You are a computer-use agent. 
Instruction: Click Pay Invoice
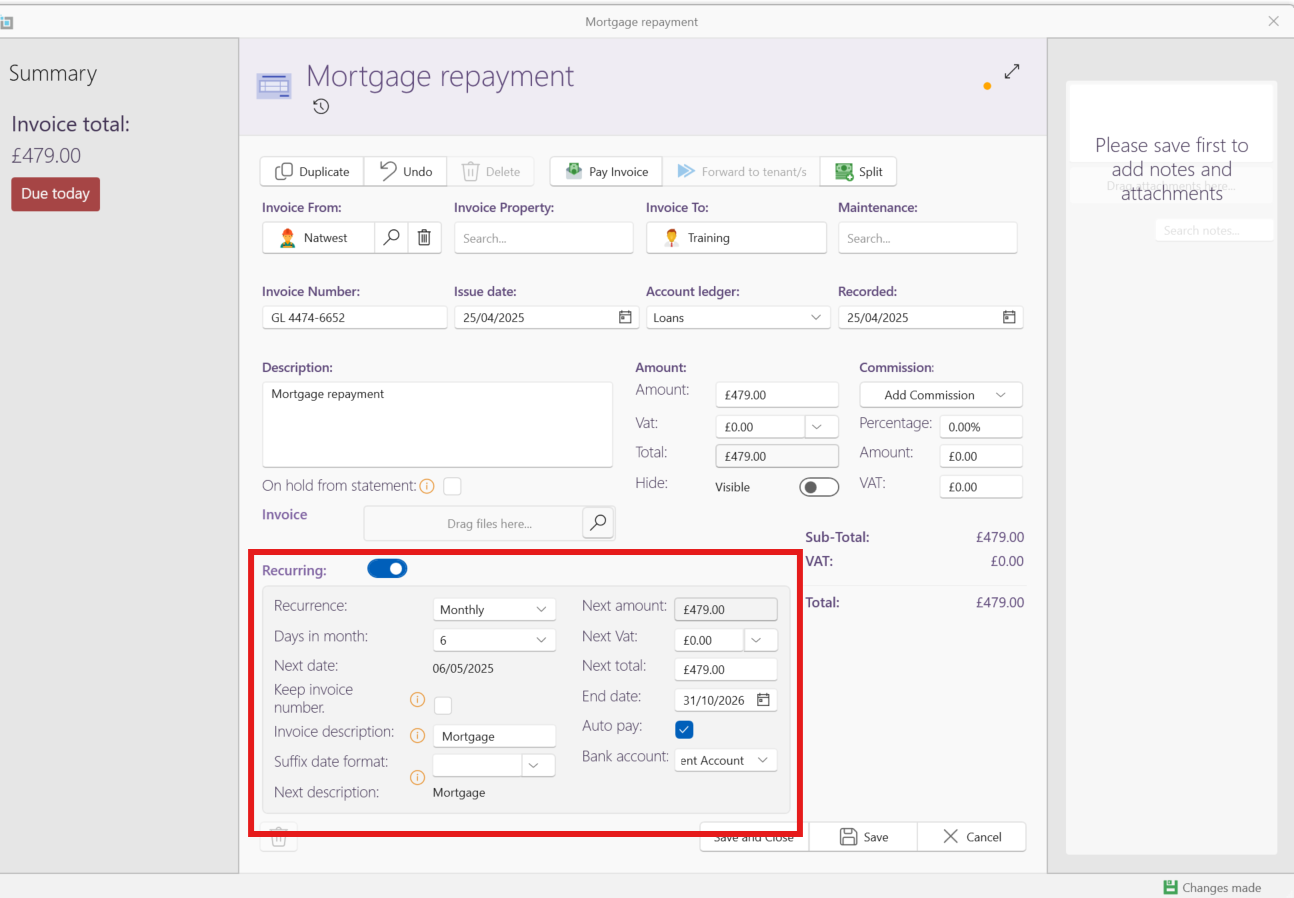coord(607,172)
